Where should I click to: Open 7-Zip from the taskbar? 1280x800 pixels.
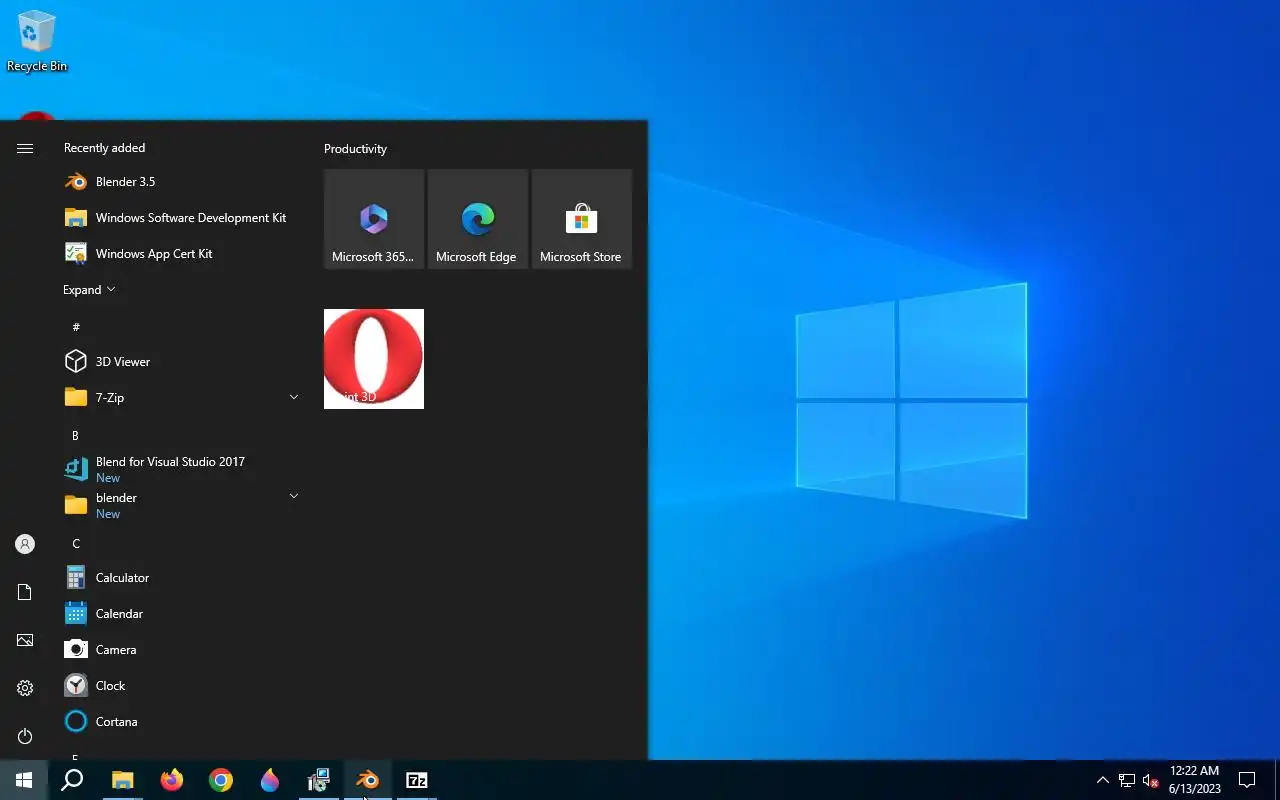click(x=417, y=780)
